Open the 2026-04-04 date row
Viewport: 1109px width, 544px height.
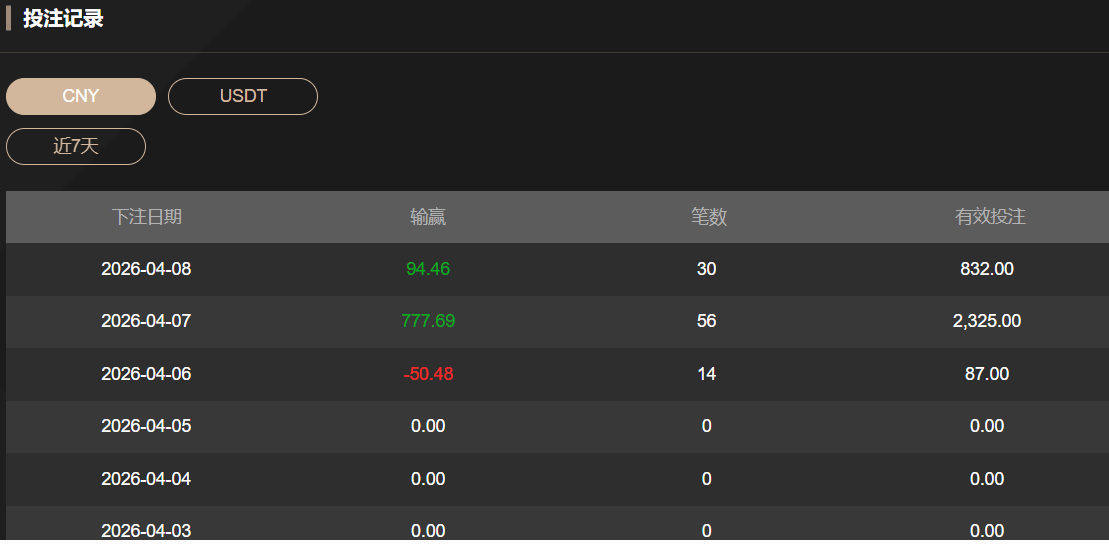(x=146, y=479)
